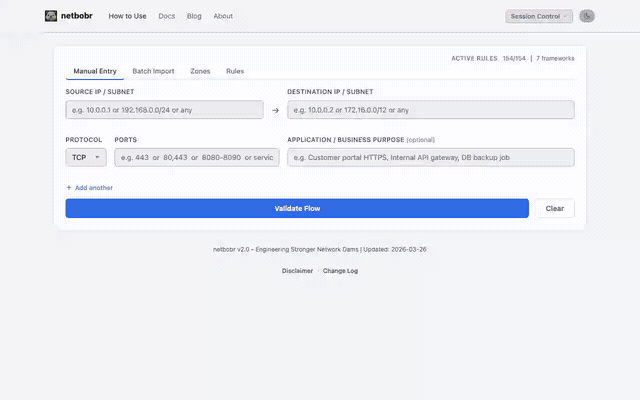Open the TCP protocol dropdown
Screen dimensions: 640x400
(86, 157)
